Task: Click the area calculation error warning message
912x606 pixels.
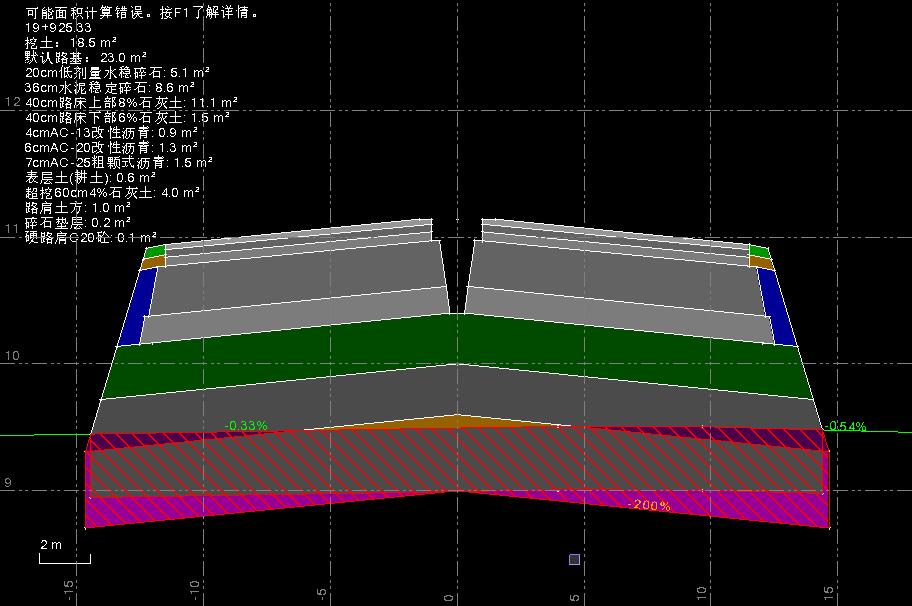Action: [142, 12]
